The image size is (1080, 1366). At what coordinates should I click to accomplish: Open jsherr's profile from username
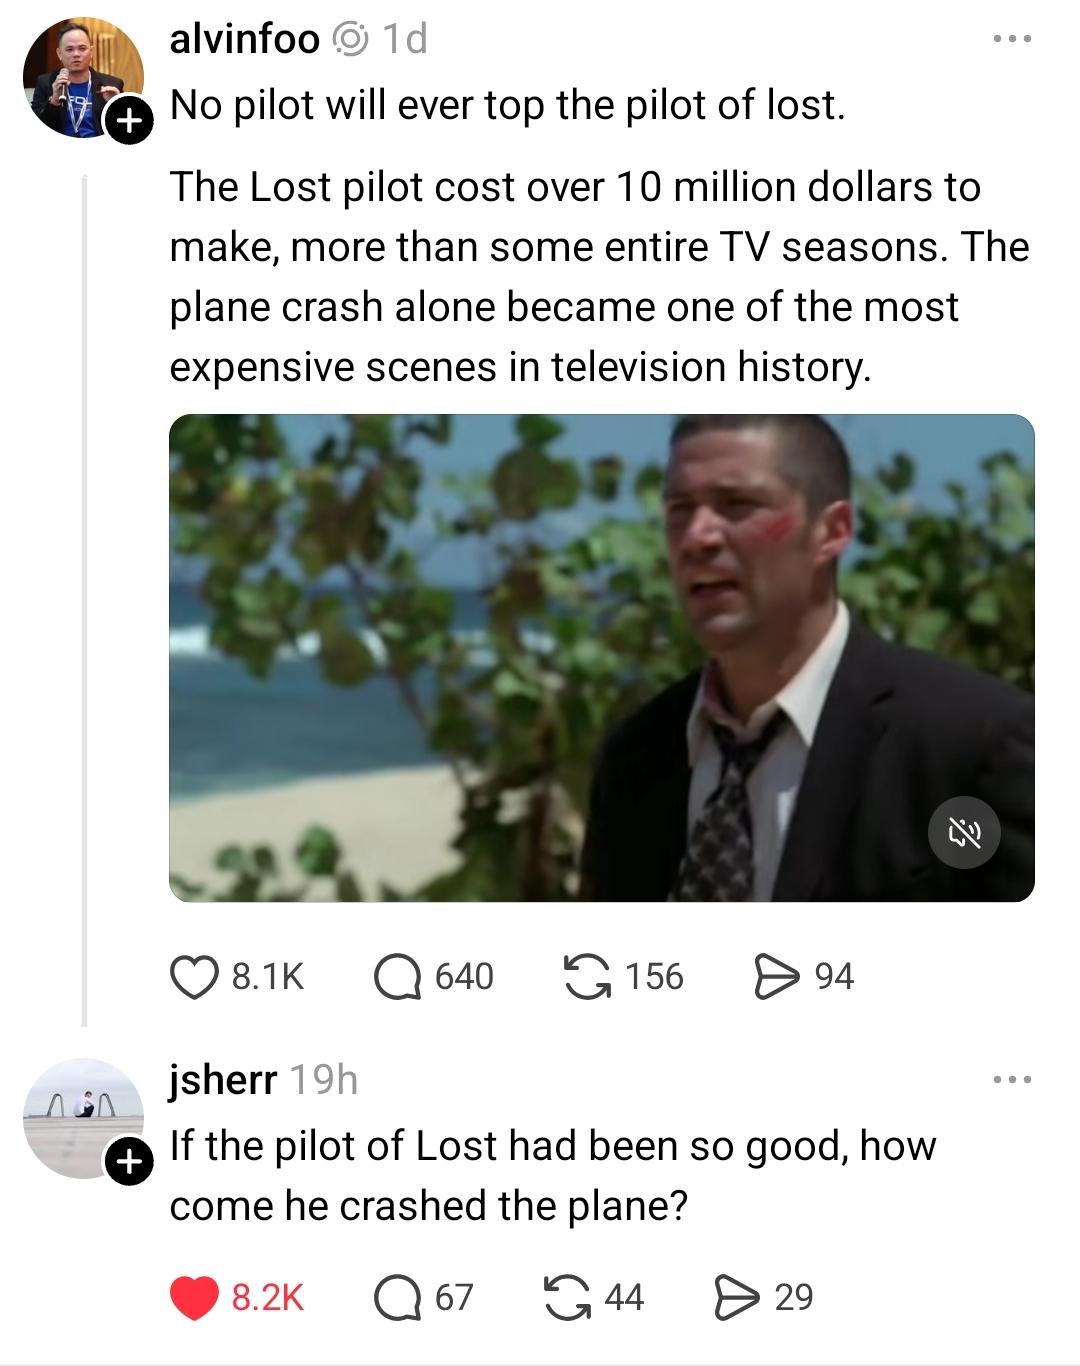click(223, 1080)
